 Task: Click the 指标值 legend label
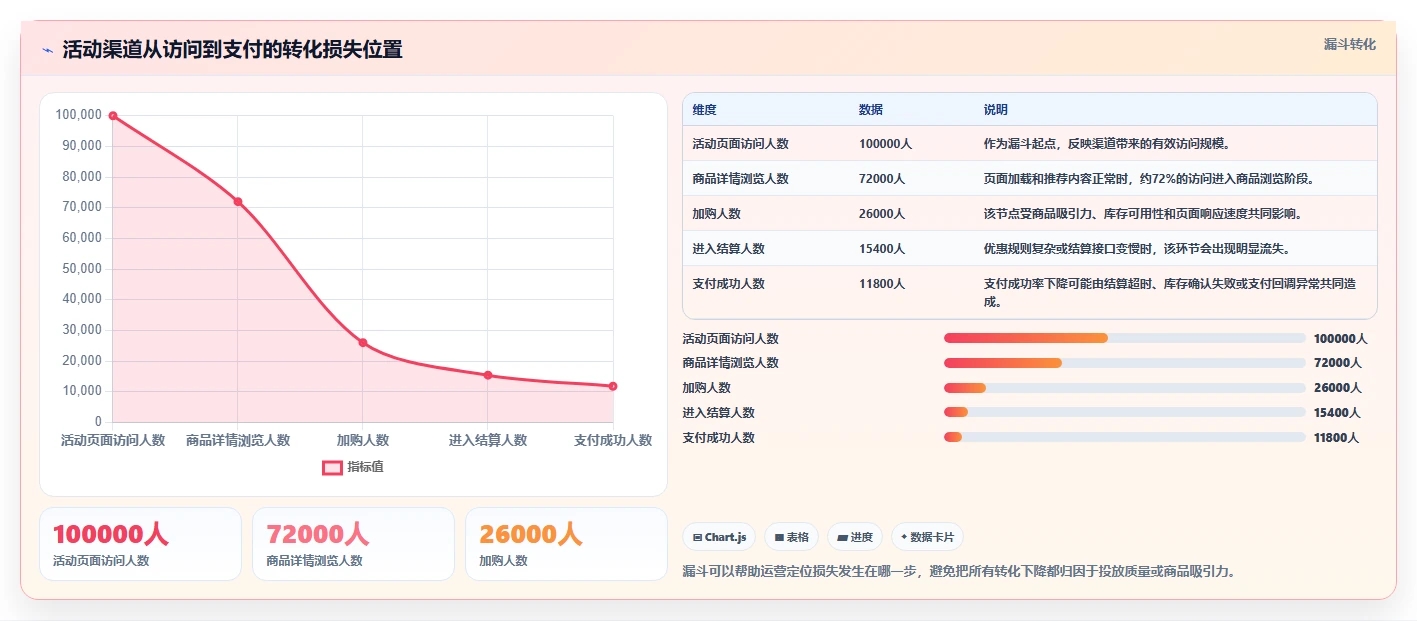coord(365,467)
